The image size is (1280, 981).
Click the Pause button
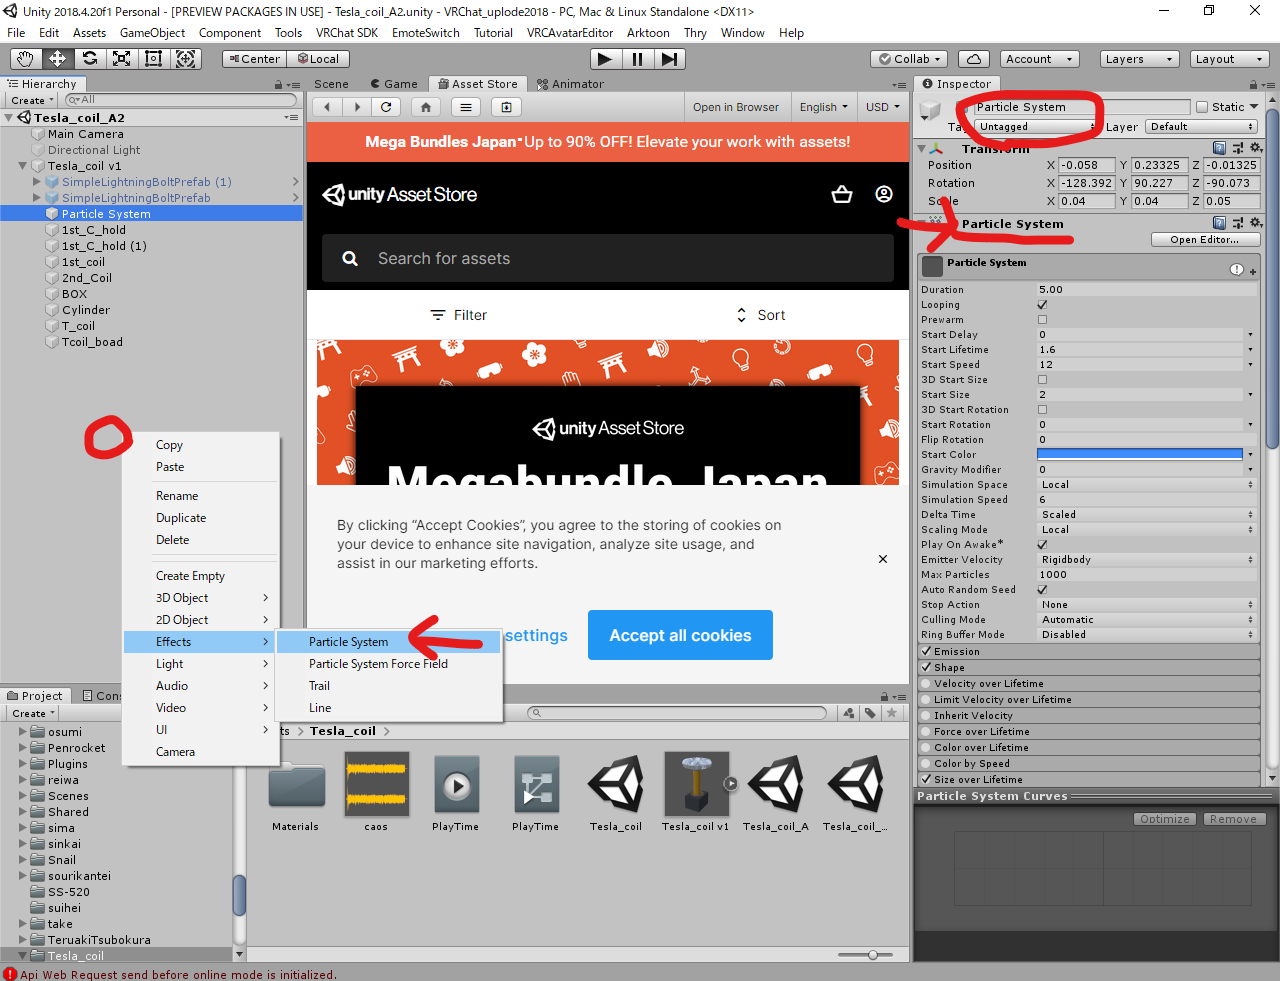click(637, 59)
